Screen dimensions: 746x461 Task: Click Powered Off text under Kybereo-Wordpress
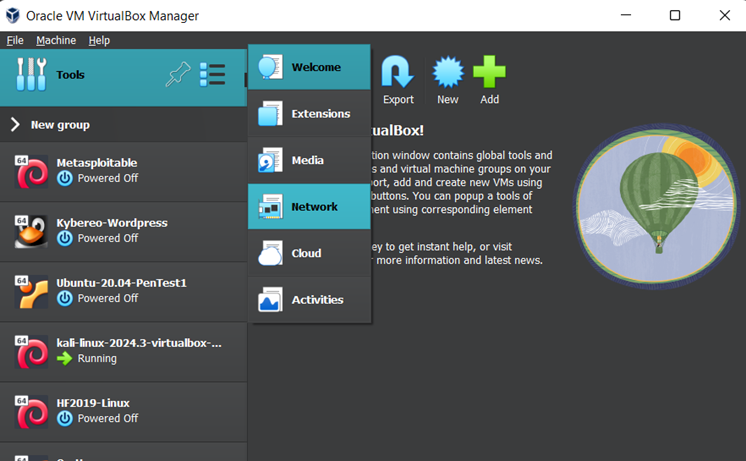click(108, 238)
